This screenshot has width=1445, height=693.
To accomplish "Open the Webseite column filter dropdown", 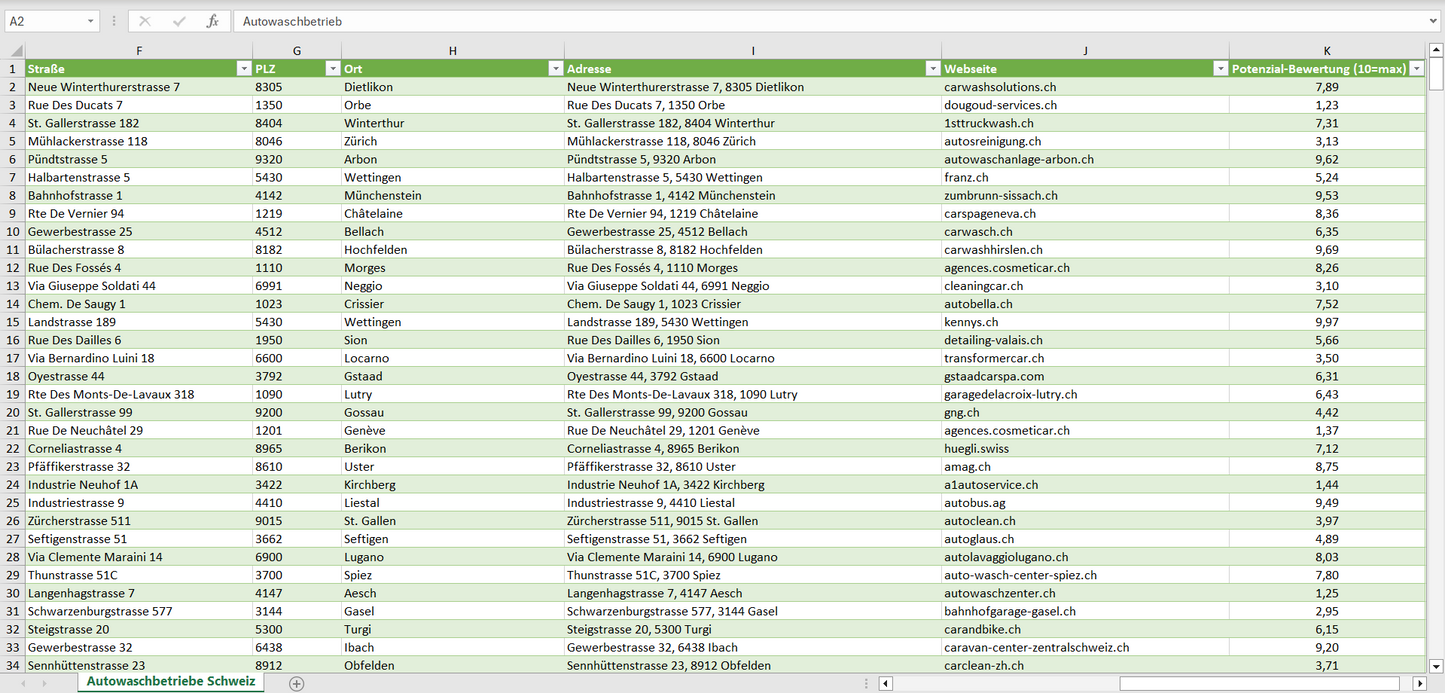I will [1220, 69].
